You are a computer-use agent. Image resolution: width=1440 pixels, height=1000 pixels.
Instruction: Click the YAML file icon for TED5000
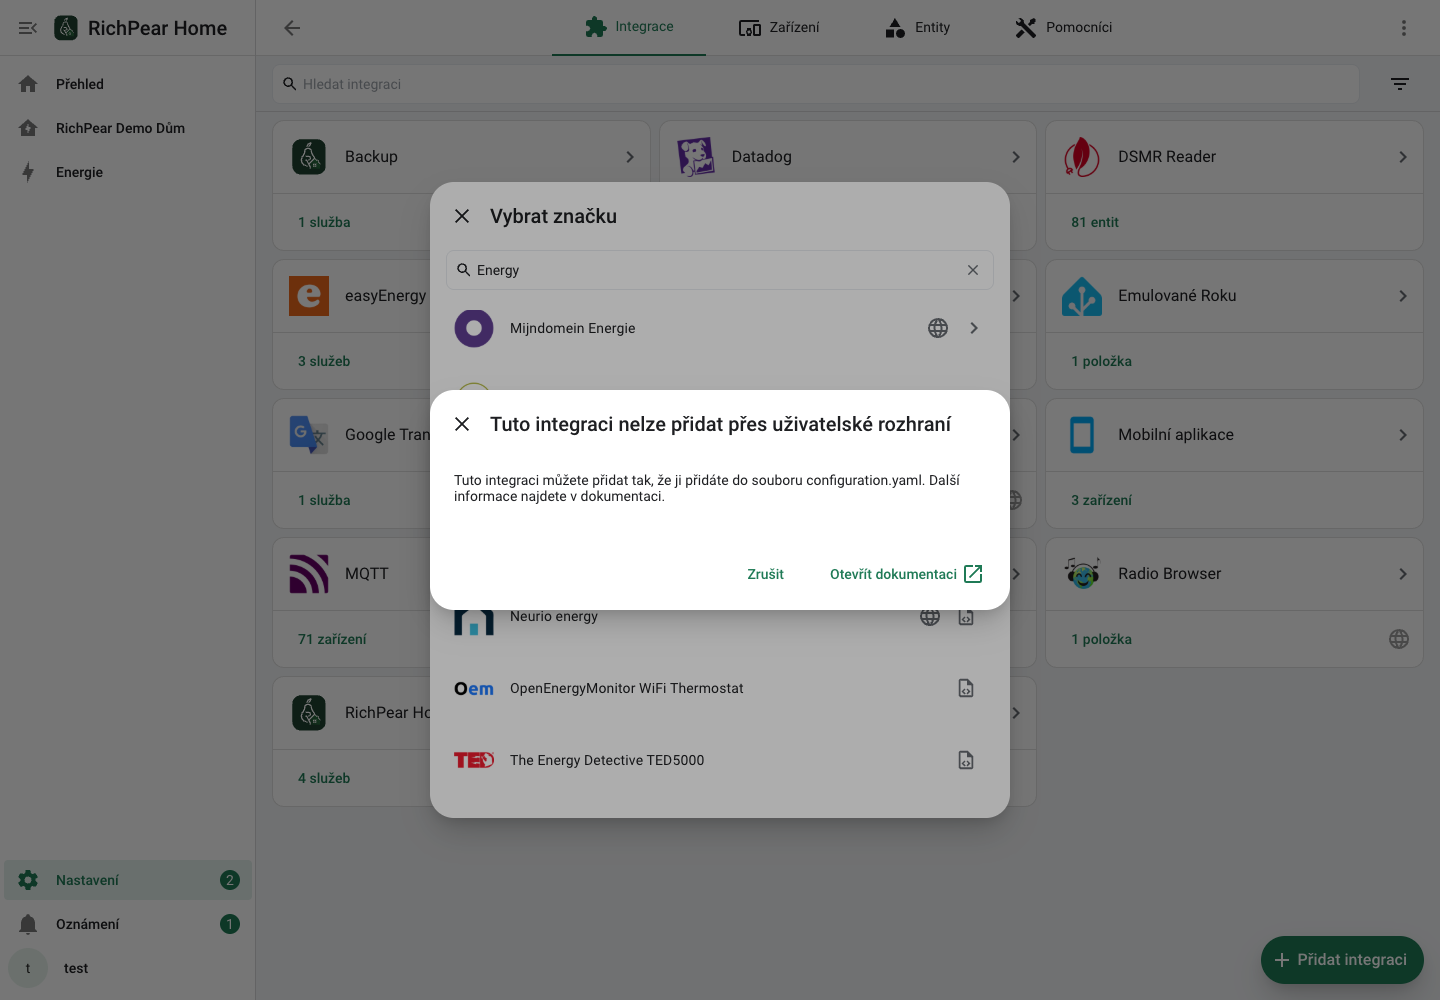(x=966, y=760)
